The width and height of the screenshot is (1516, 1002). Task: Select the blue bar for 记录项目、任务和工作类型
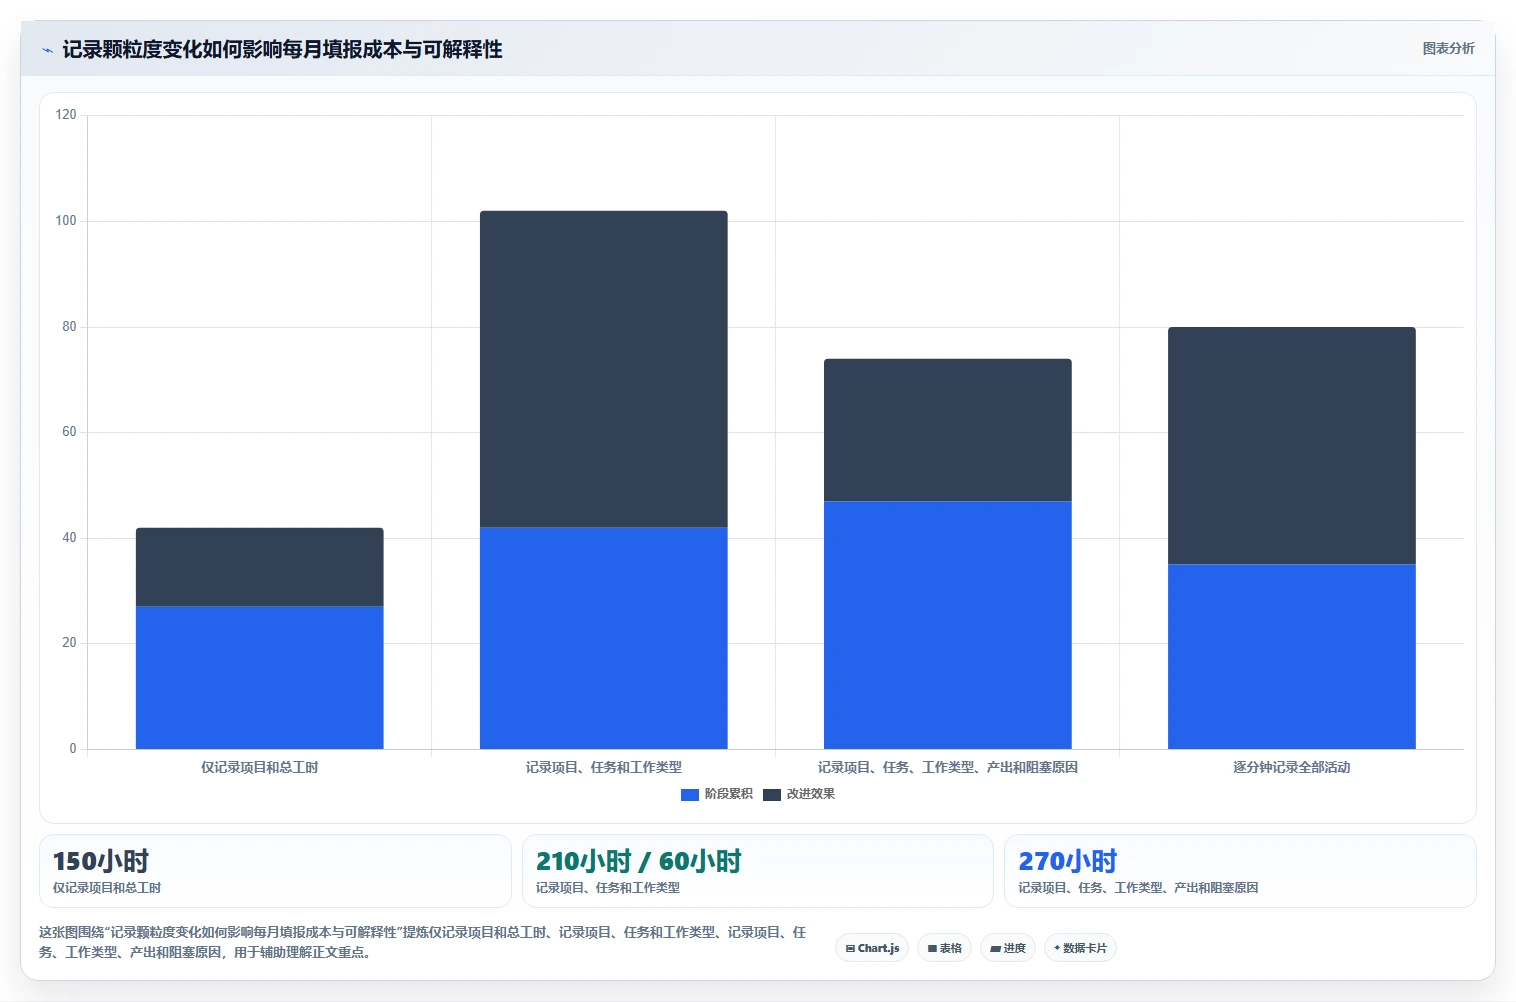[x=604, y=638]
